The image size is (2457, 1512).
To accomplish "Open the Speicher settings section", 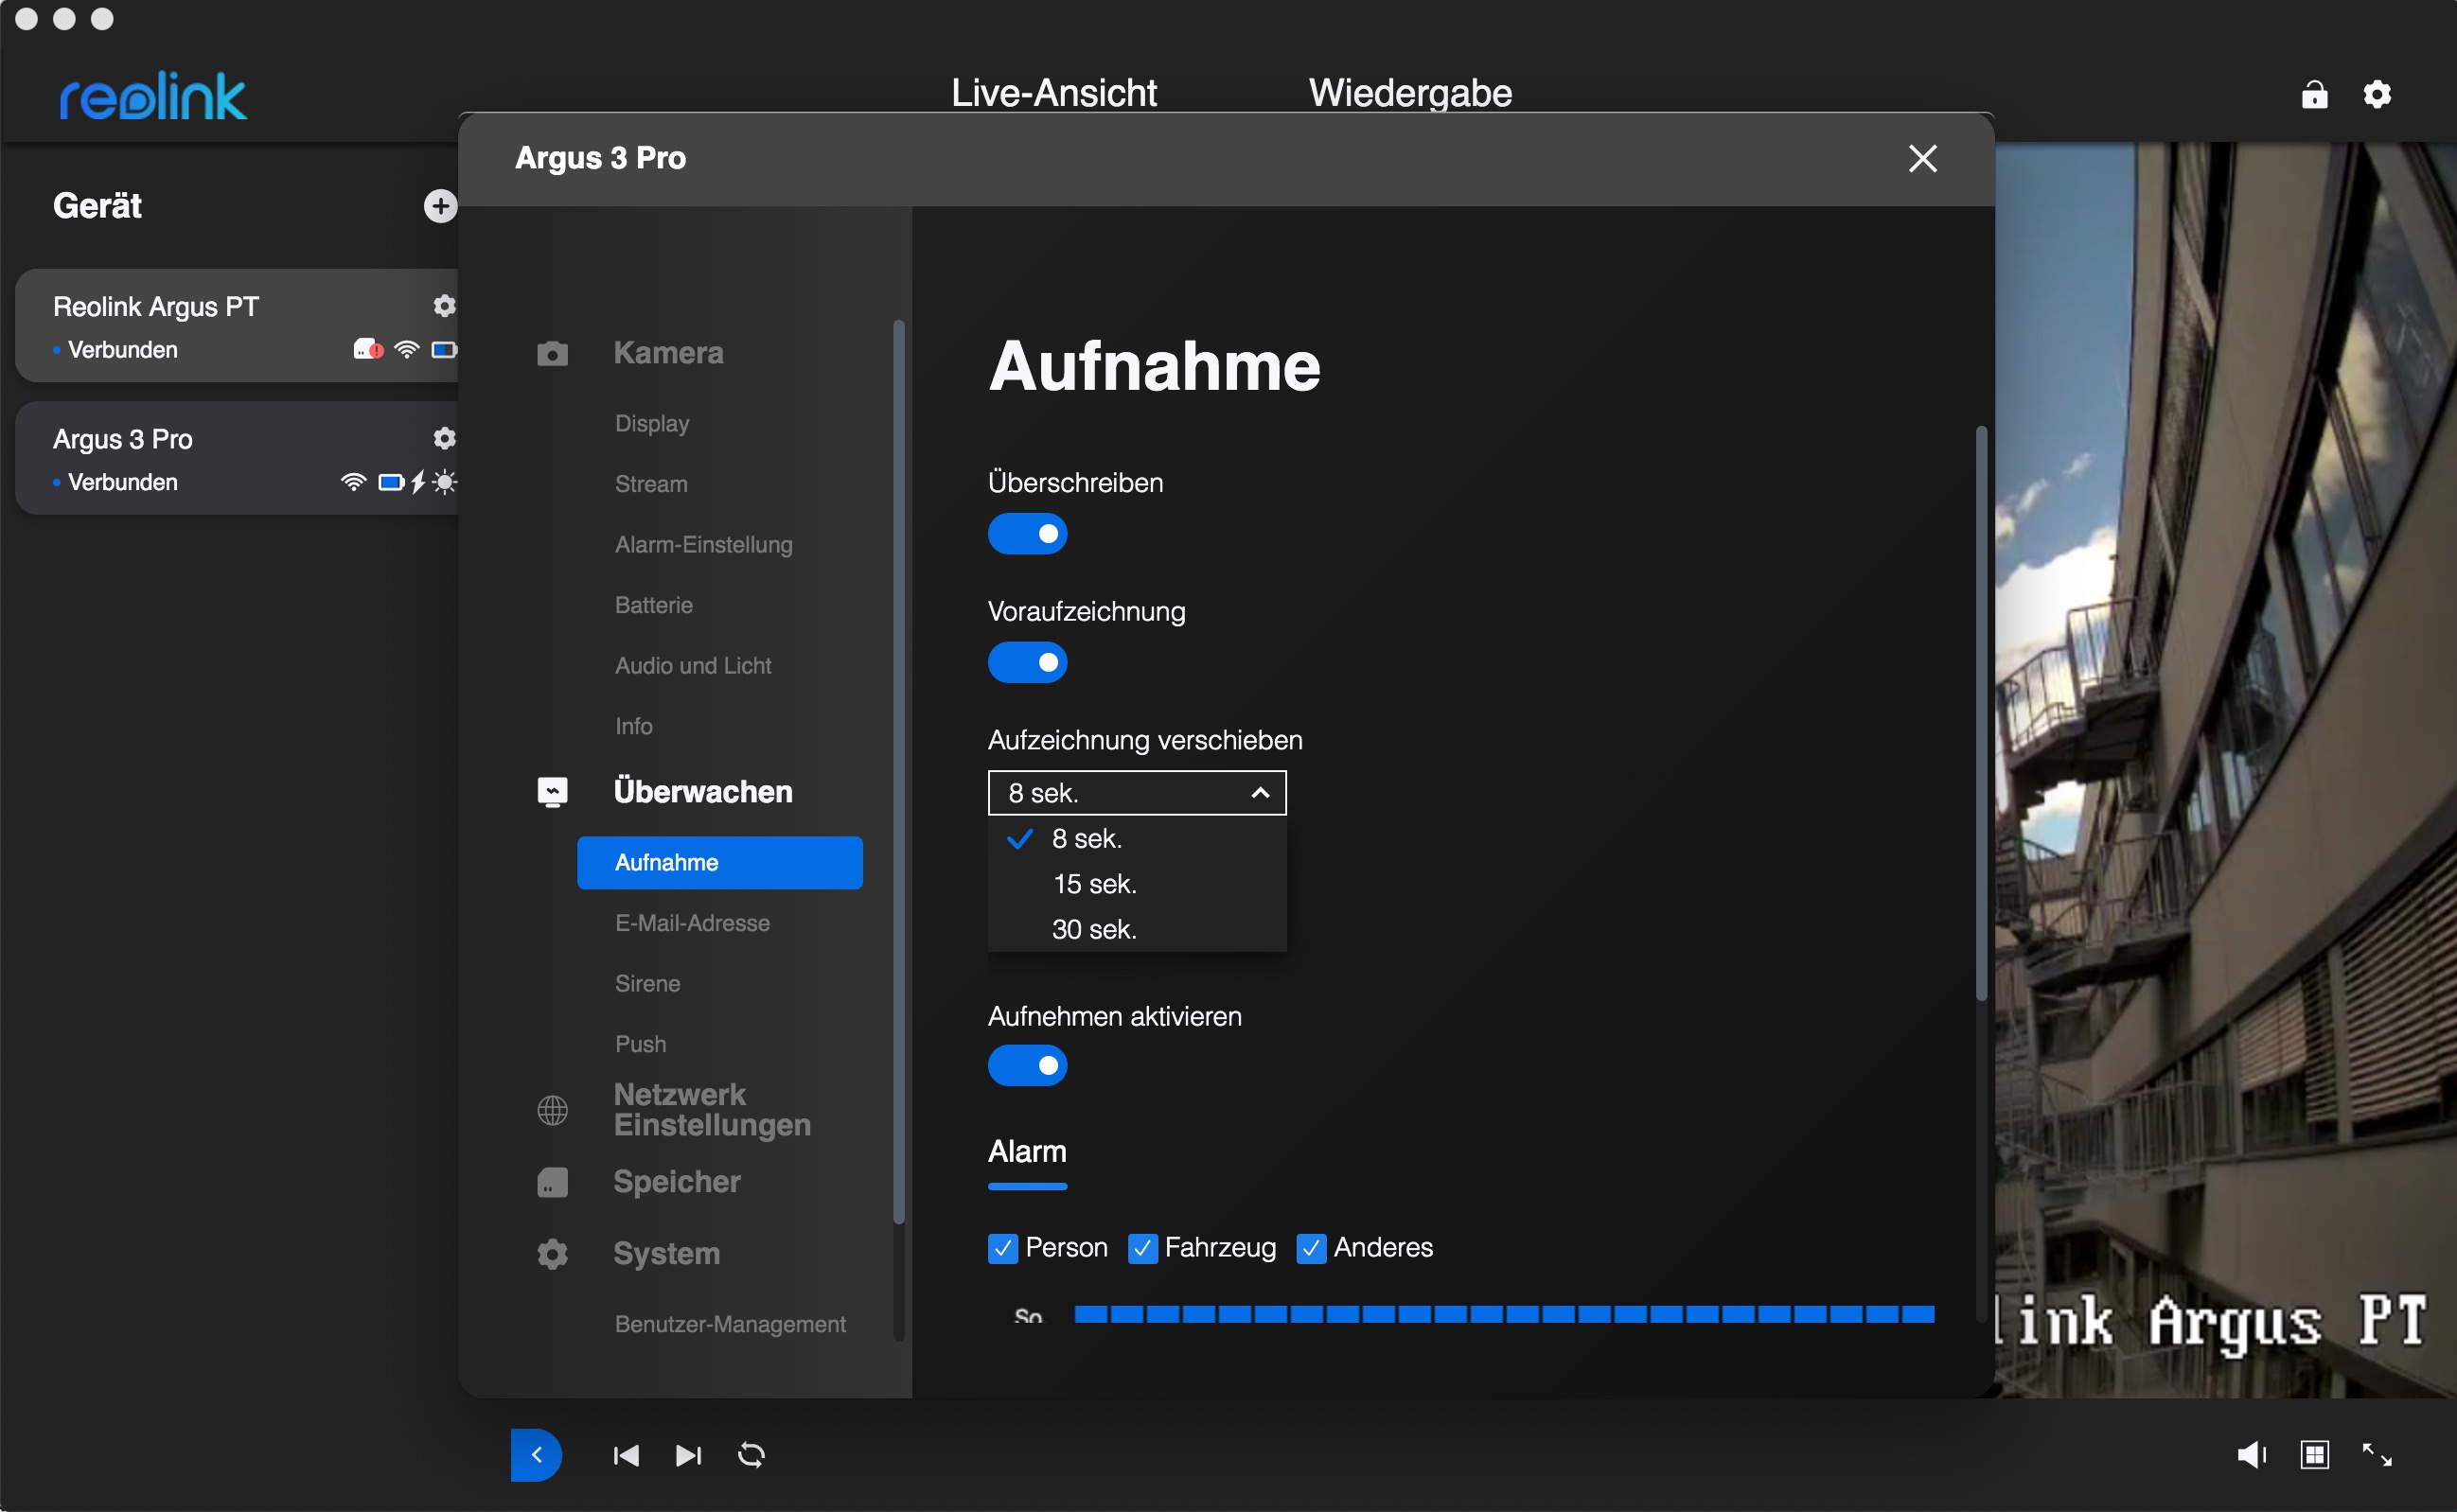I will 676,1181.
